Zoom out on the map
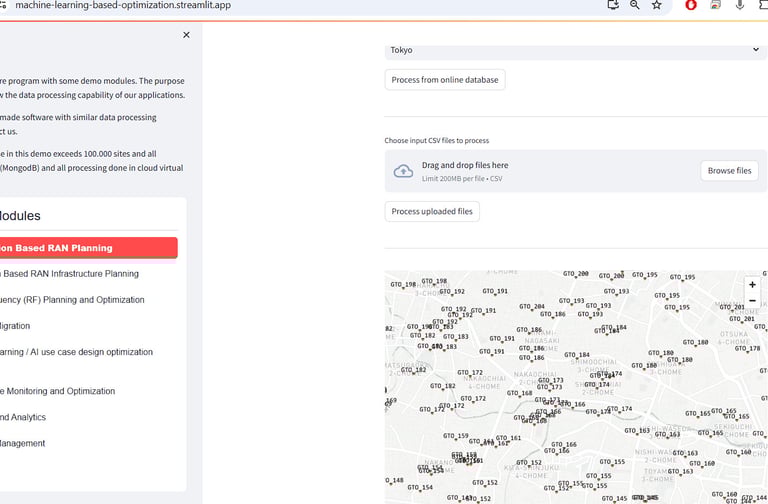Viewport: 768px width, 504px height. coord(752,300)
